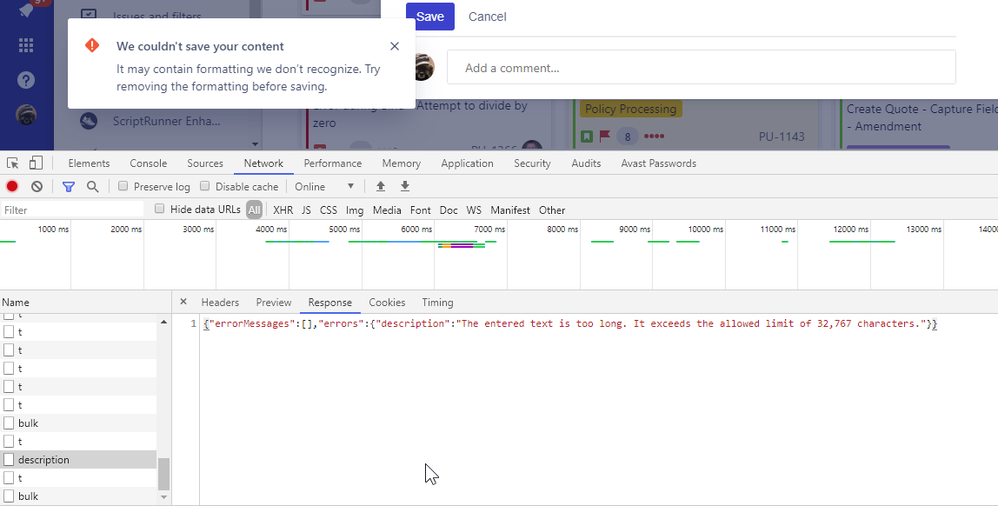The height and width of the screenshot is (506, 998).
Task: Click the network Filter text field
Action: pos(72,210)
